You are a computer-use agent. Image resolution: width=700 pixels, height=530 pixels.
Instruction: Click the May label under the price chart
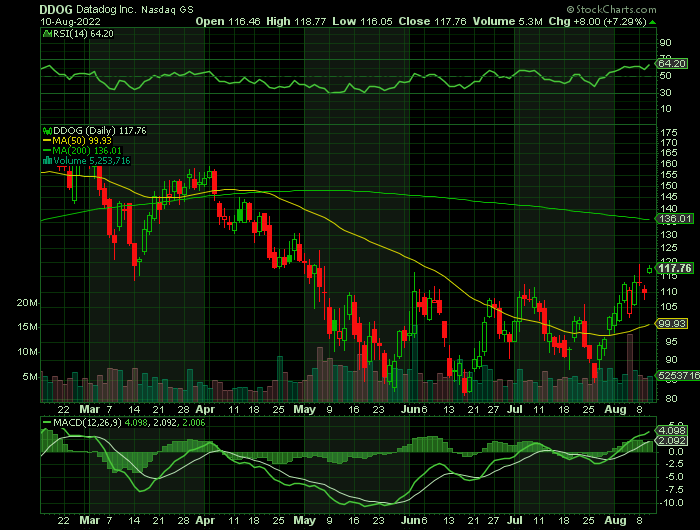pyautogui.click(x=304, y=409)
